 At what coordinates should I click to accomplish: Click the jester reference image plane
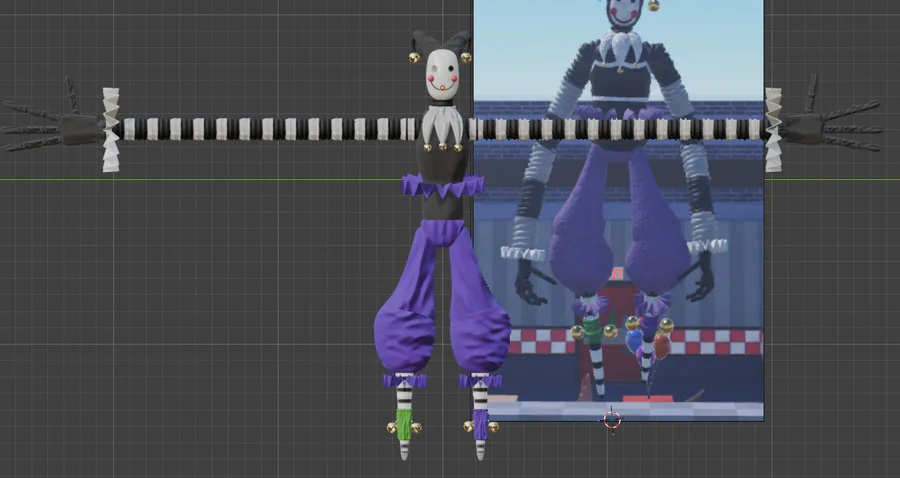pos(618,210)
